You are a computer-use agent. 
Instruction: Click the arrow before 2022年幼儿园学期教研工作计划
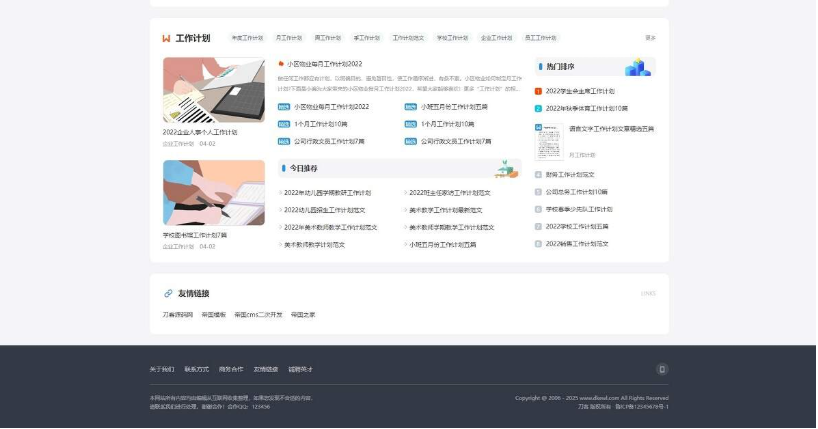click(281, 193)
